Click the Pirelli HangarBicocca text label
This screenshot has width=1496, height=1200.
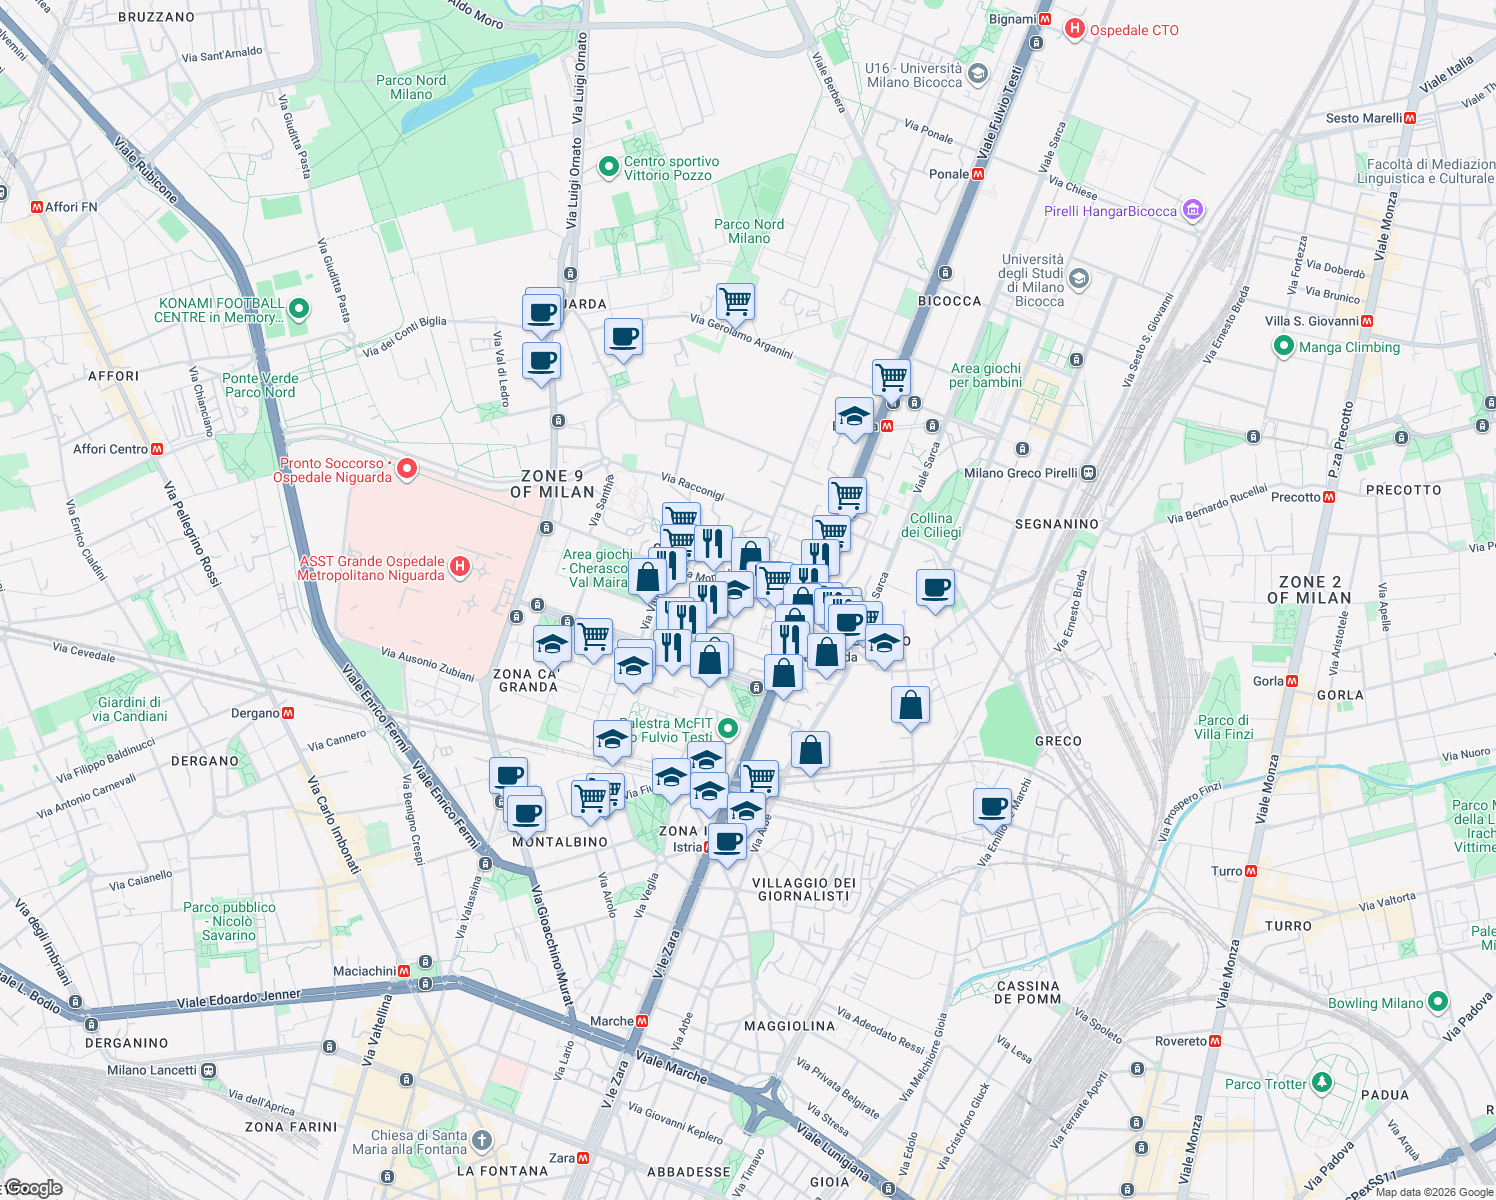coord(1112,211)
